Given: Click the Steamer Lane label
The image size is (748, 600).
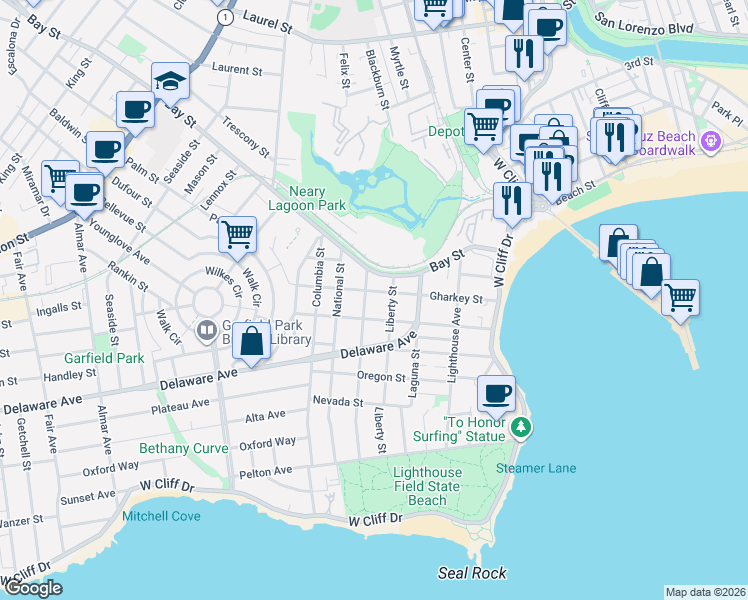Looking at the screenshot, I should pos(536,468).
